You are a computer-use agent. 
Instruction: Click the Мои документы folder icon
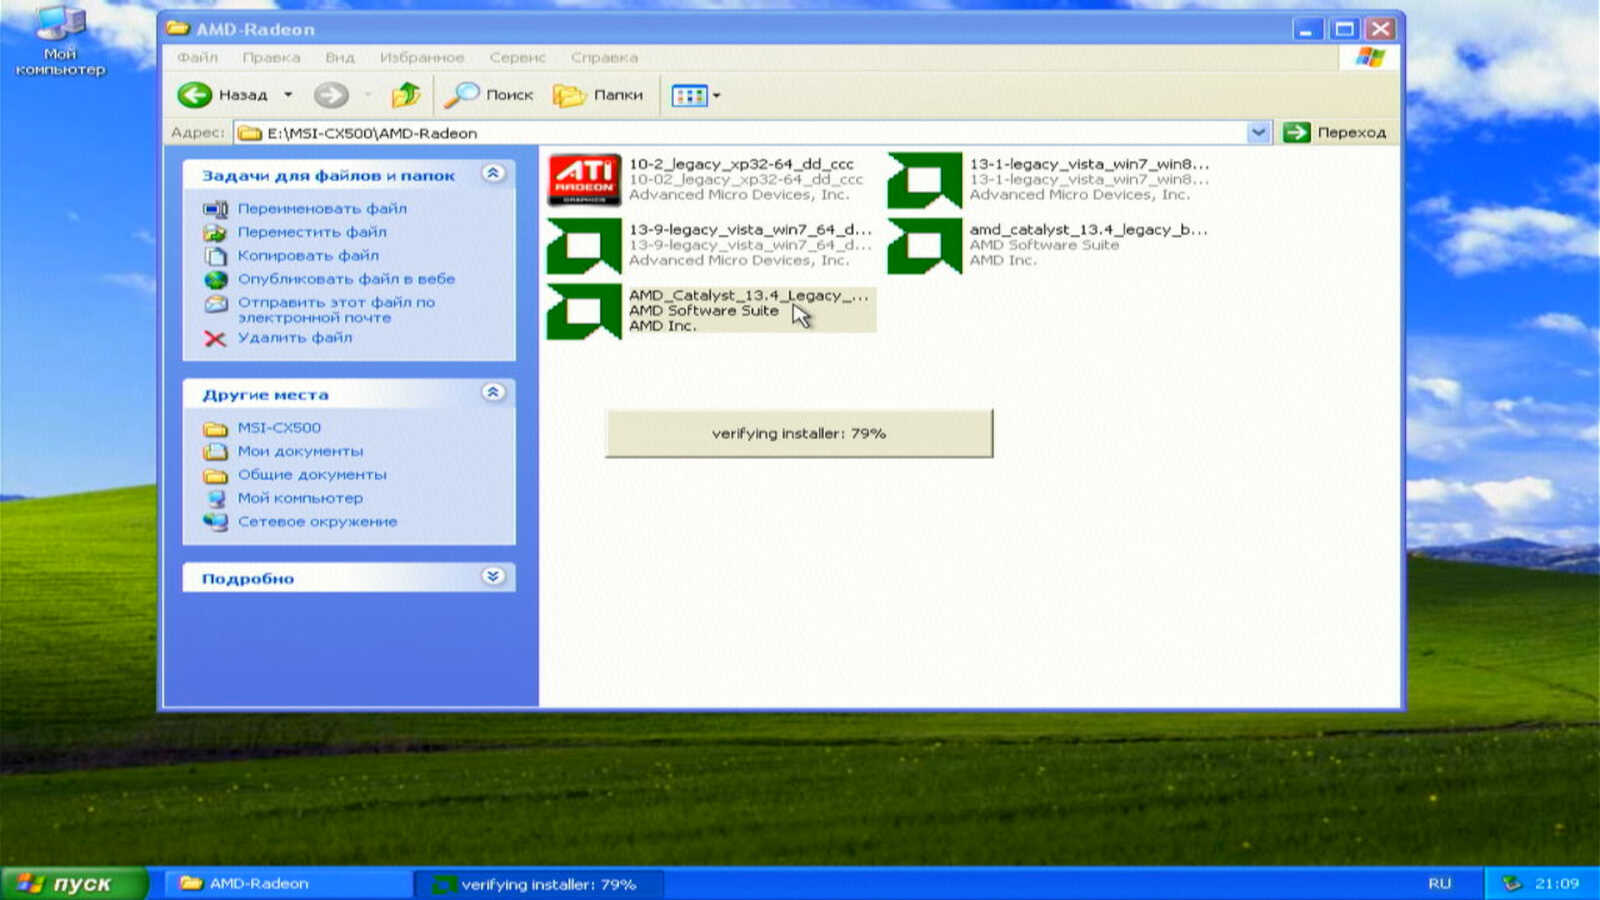(x=215, y=452)
